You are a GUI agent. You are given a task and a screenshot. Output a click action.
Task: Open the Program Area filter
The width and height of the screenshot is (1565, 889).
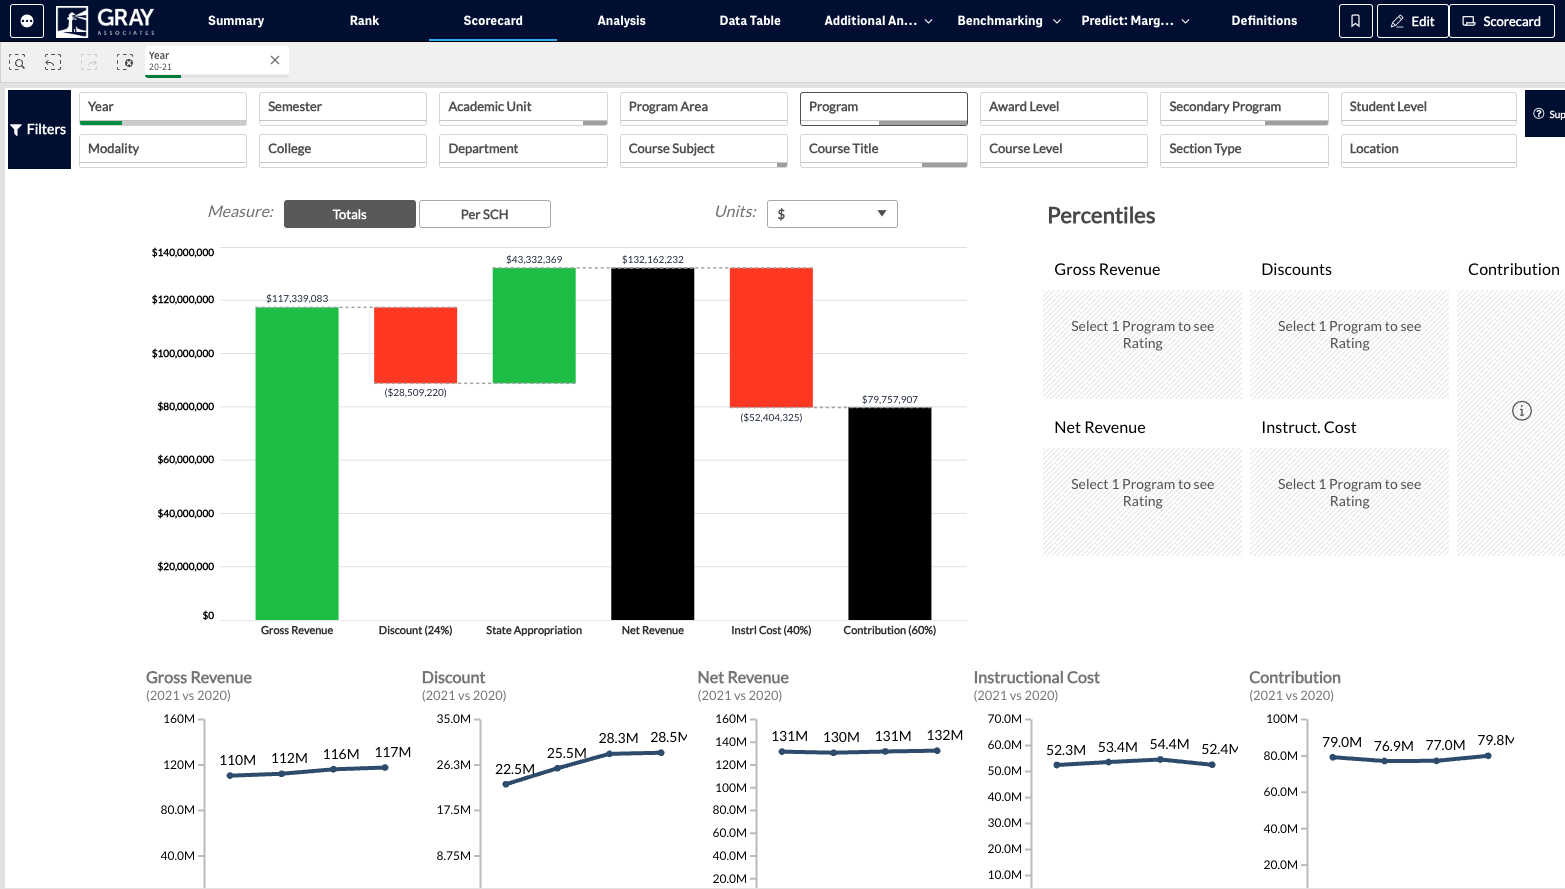click(x=704, y=108)
